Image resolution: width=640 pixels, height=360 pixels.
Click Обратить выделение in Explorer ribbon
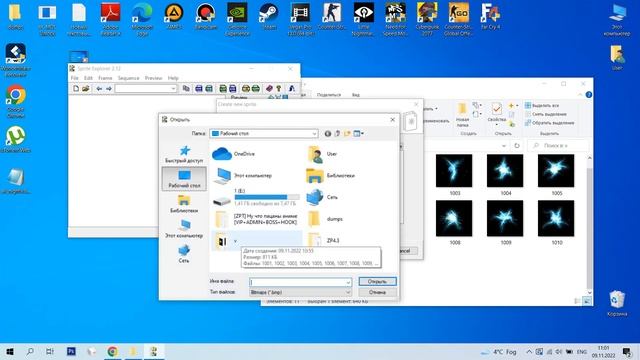point(549,122)
